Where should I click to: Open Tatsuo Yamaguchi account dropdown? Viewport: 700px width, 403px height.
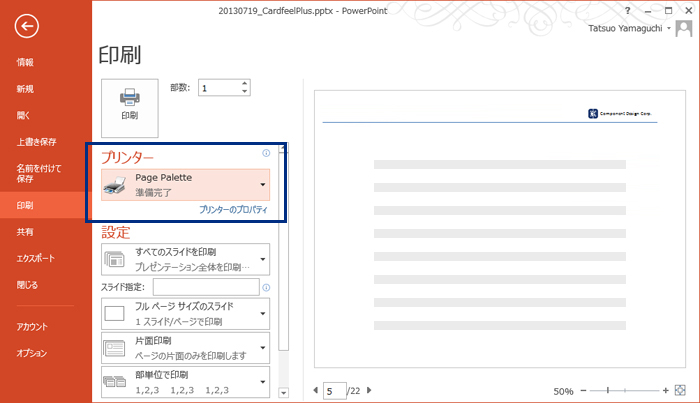629,28
